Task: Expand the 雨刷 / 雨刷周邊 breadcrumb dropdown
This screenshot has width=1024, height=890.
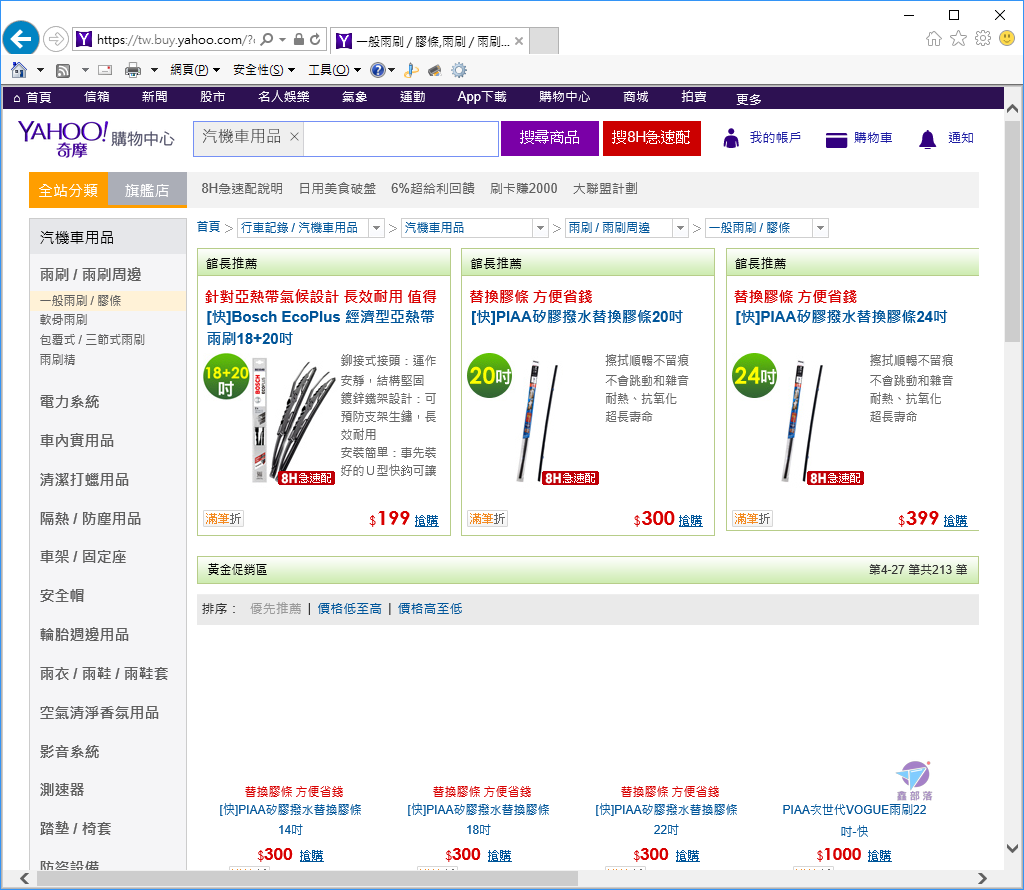Action: click(680, 228)
